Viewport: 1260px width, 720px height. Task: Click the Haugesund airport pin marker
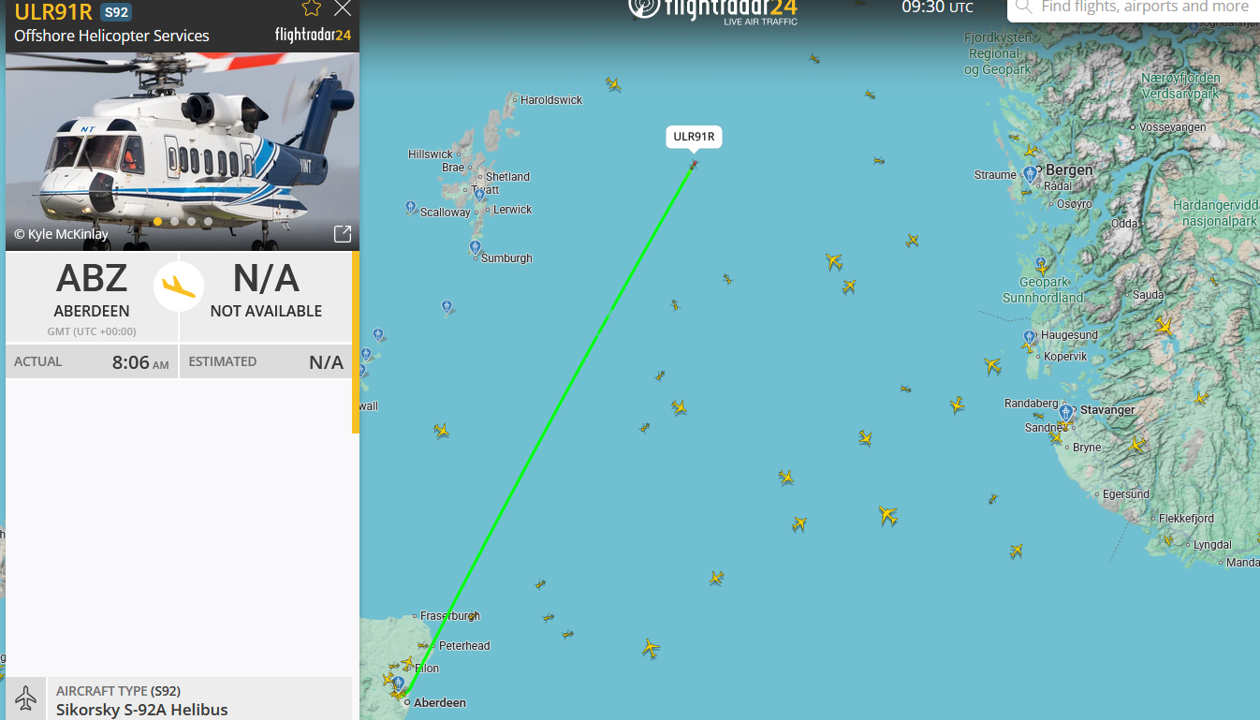click(1029, 337)
